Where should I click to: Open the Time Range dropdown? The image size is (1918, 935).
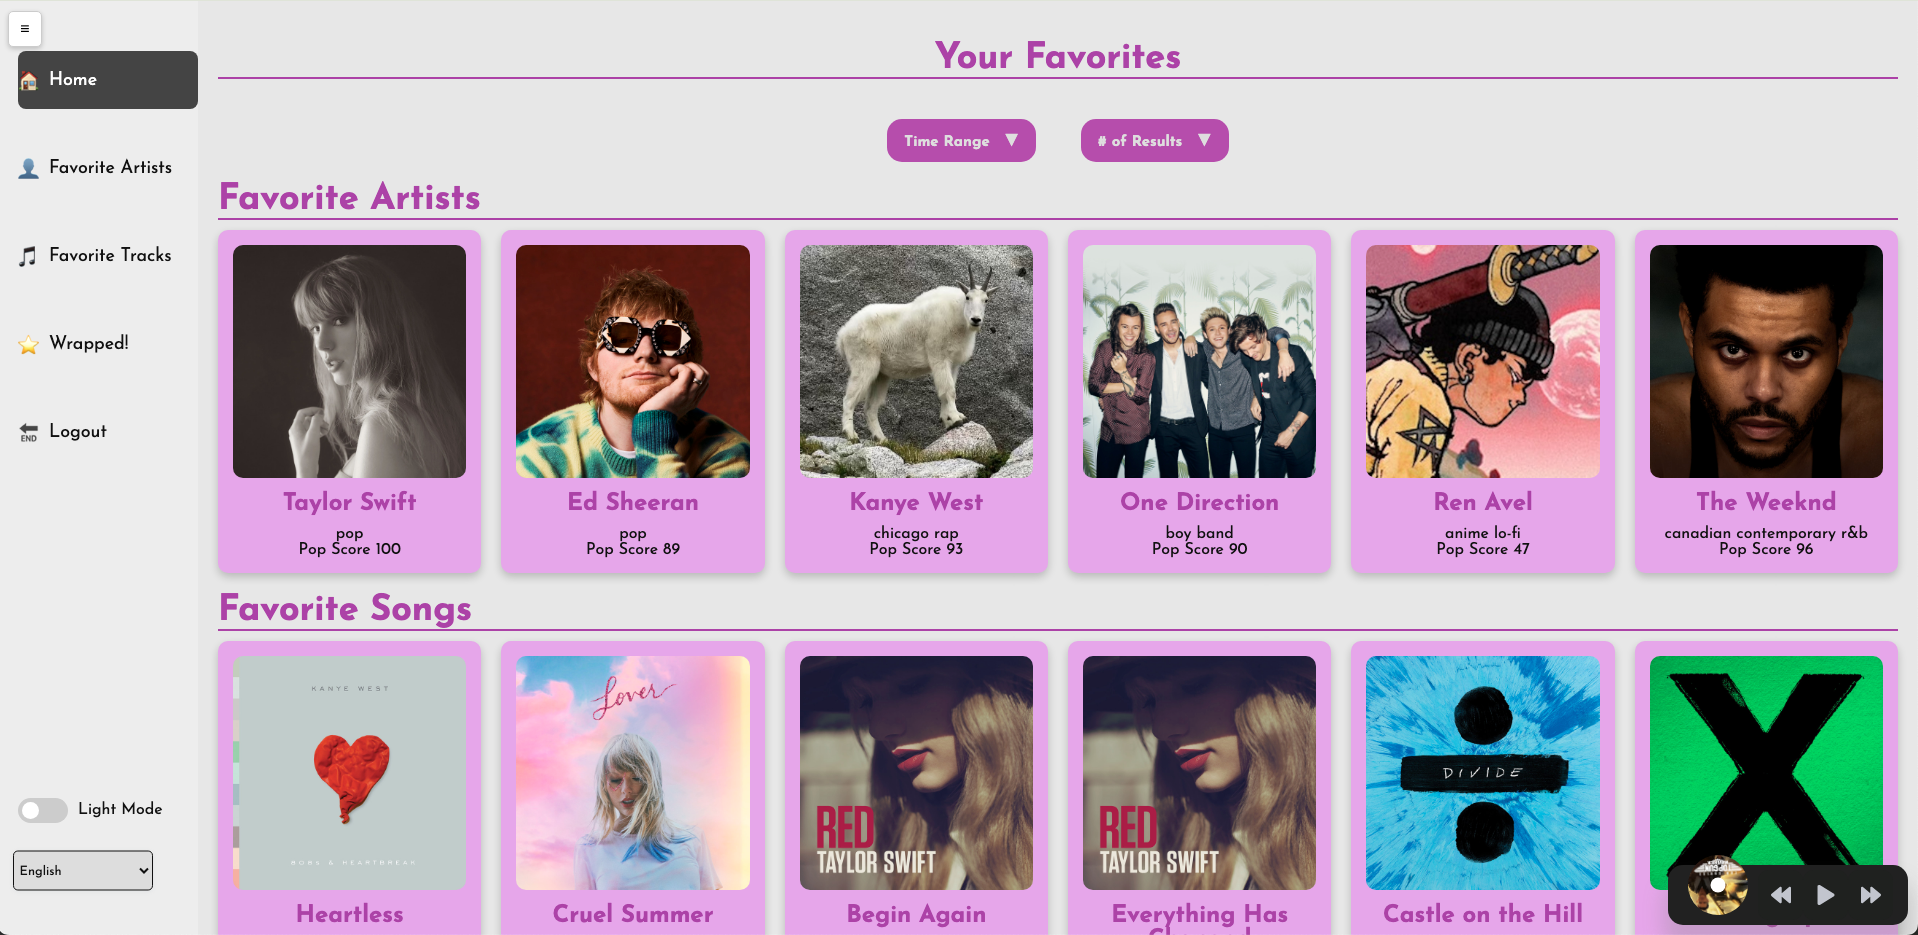click(960, 141)
